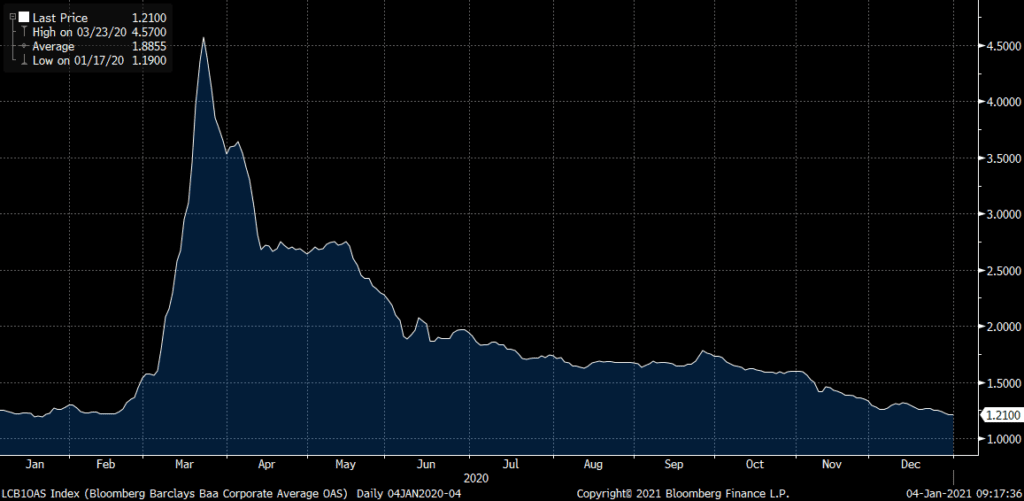The width and height of the screenshot is (1024, 501).
Task: Click the 3.0000 y-axis label
Action: coord(1002,214)
